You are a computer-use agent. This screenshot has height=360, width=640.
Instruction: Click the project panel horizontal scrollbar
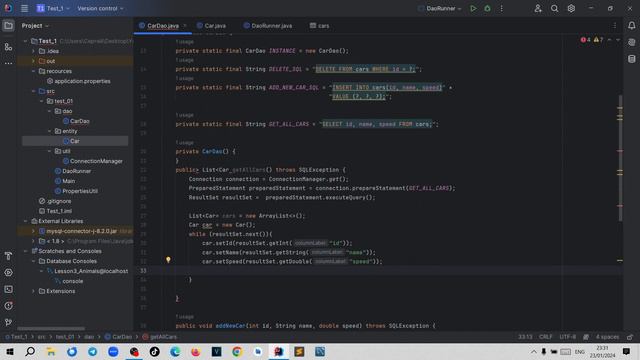coord(51,329)
